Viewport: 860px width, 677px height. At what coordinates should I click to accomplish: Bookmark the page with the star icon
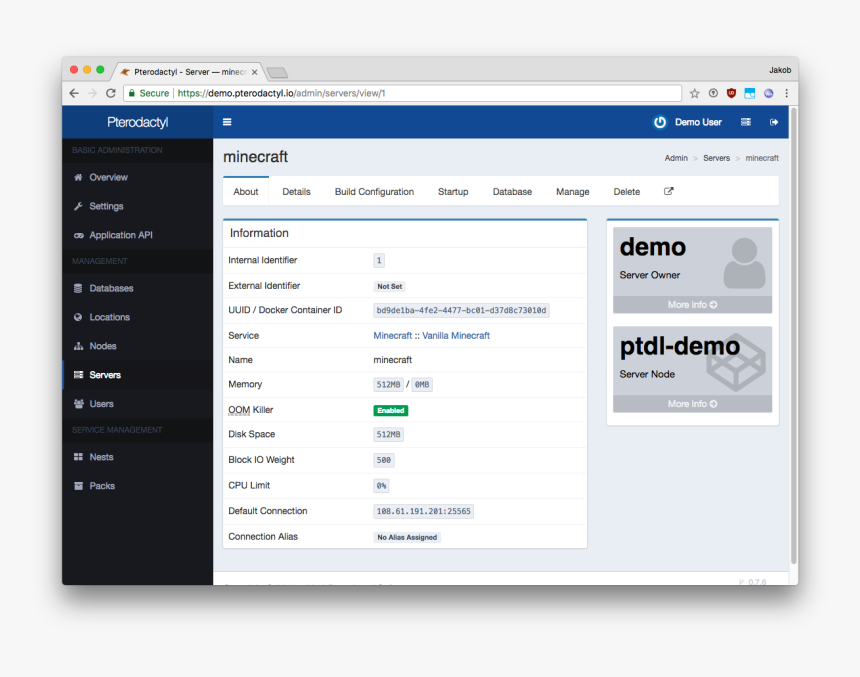[694, 93]
